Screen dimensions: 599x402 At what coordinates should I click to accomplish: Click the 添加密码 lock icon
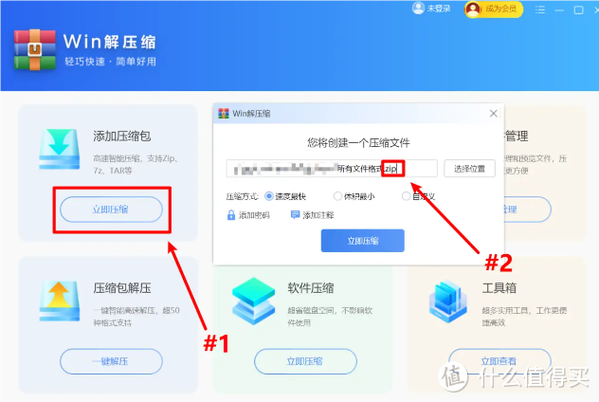point(231,215)
